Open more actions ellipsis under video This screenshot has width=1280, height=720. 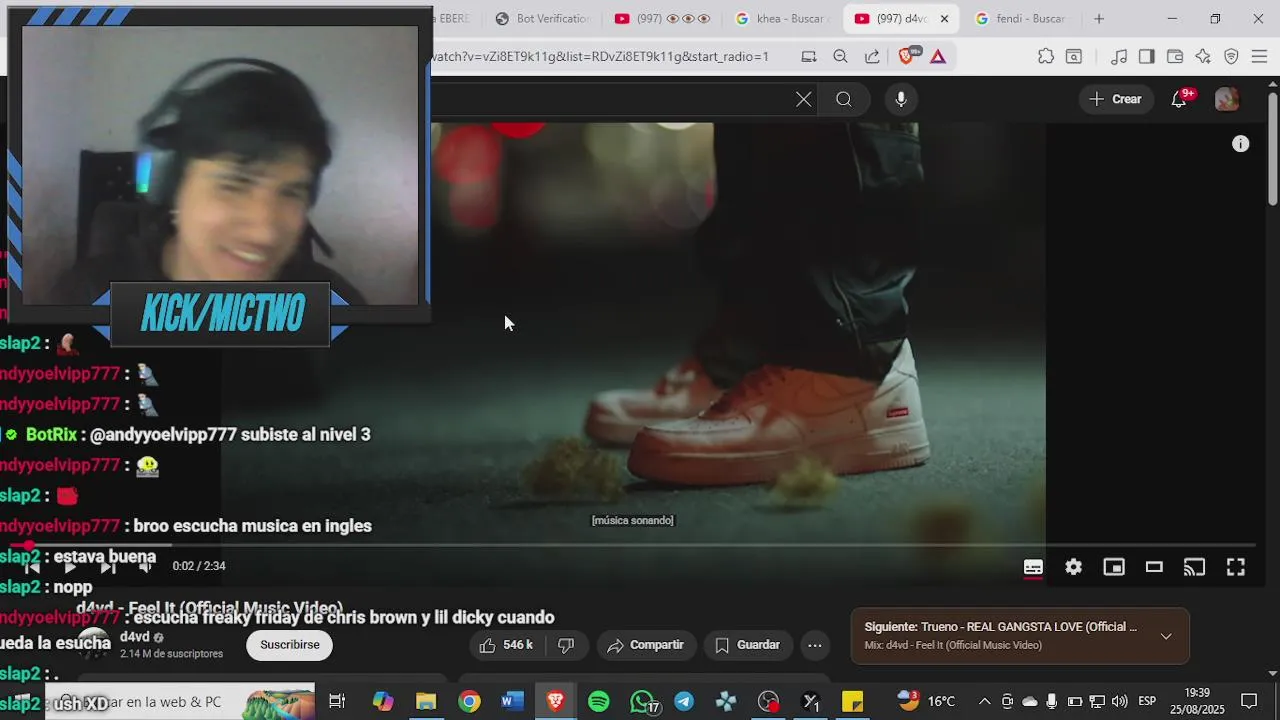815,645
